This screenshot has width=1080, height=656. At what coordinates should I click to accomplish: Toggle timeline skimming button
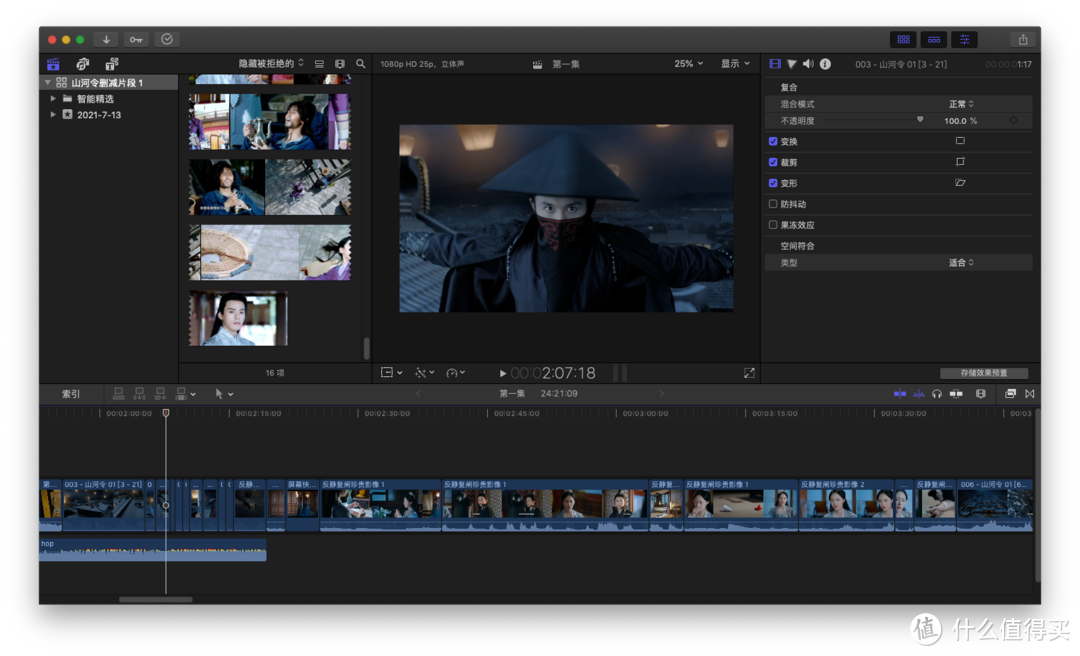click(900, 393)
